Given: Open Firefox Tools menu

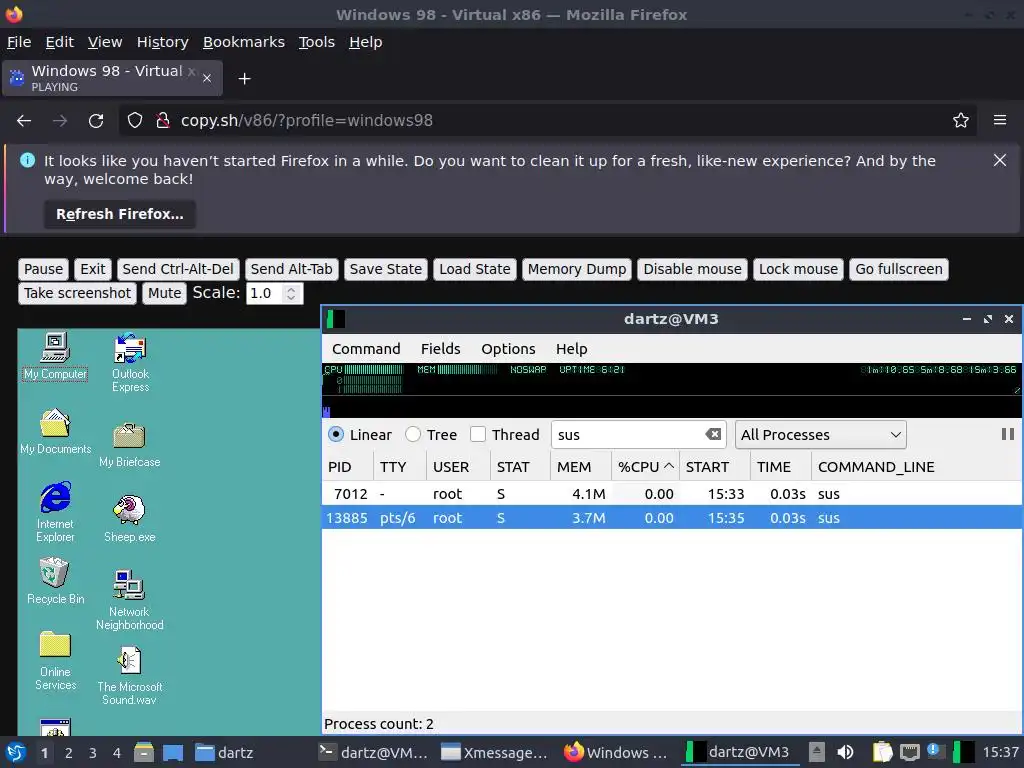Looking at the screenshot, I should [317, 42].
